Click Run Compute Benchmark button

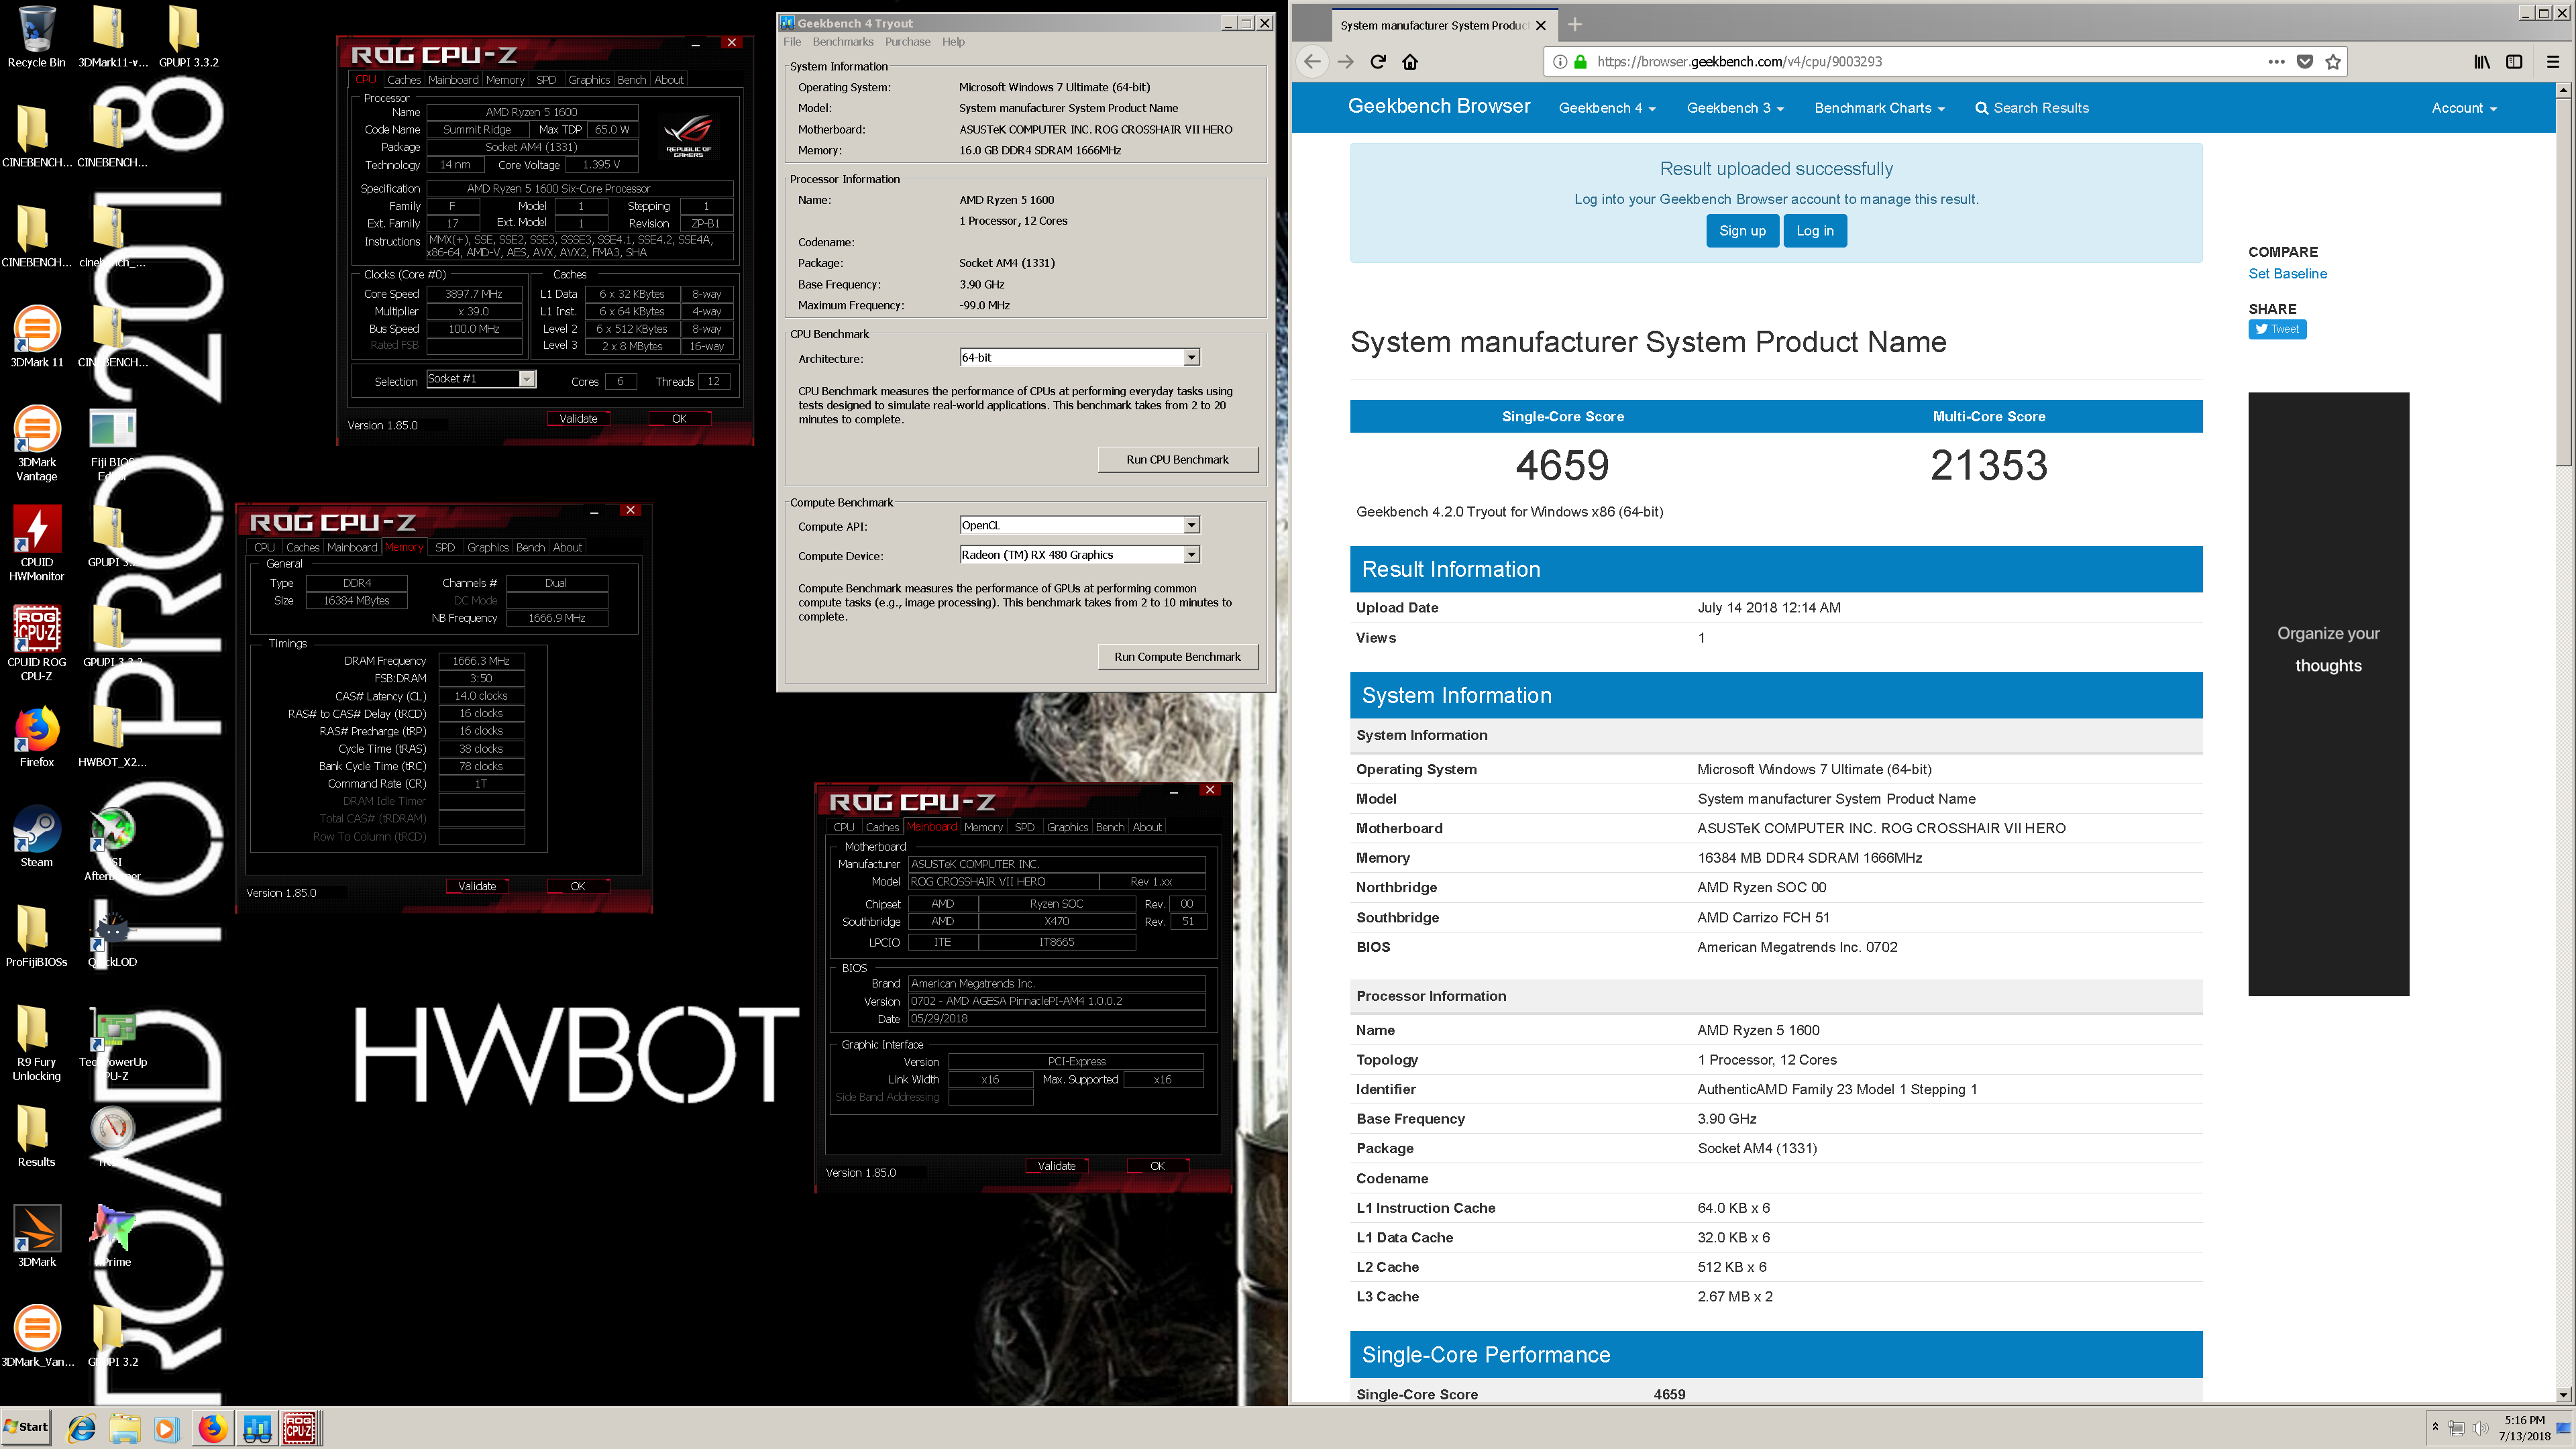[1177, 657]
